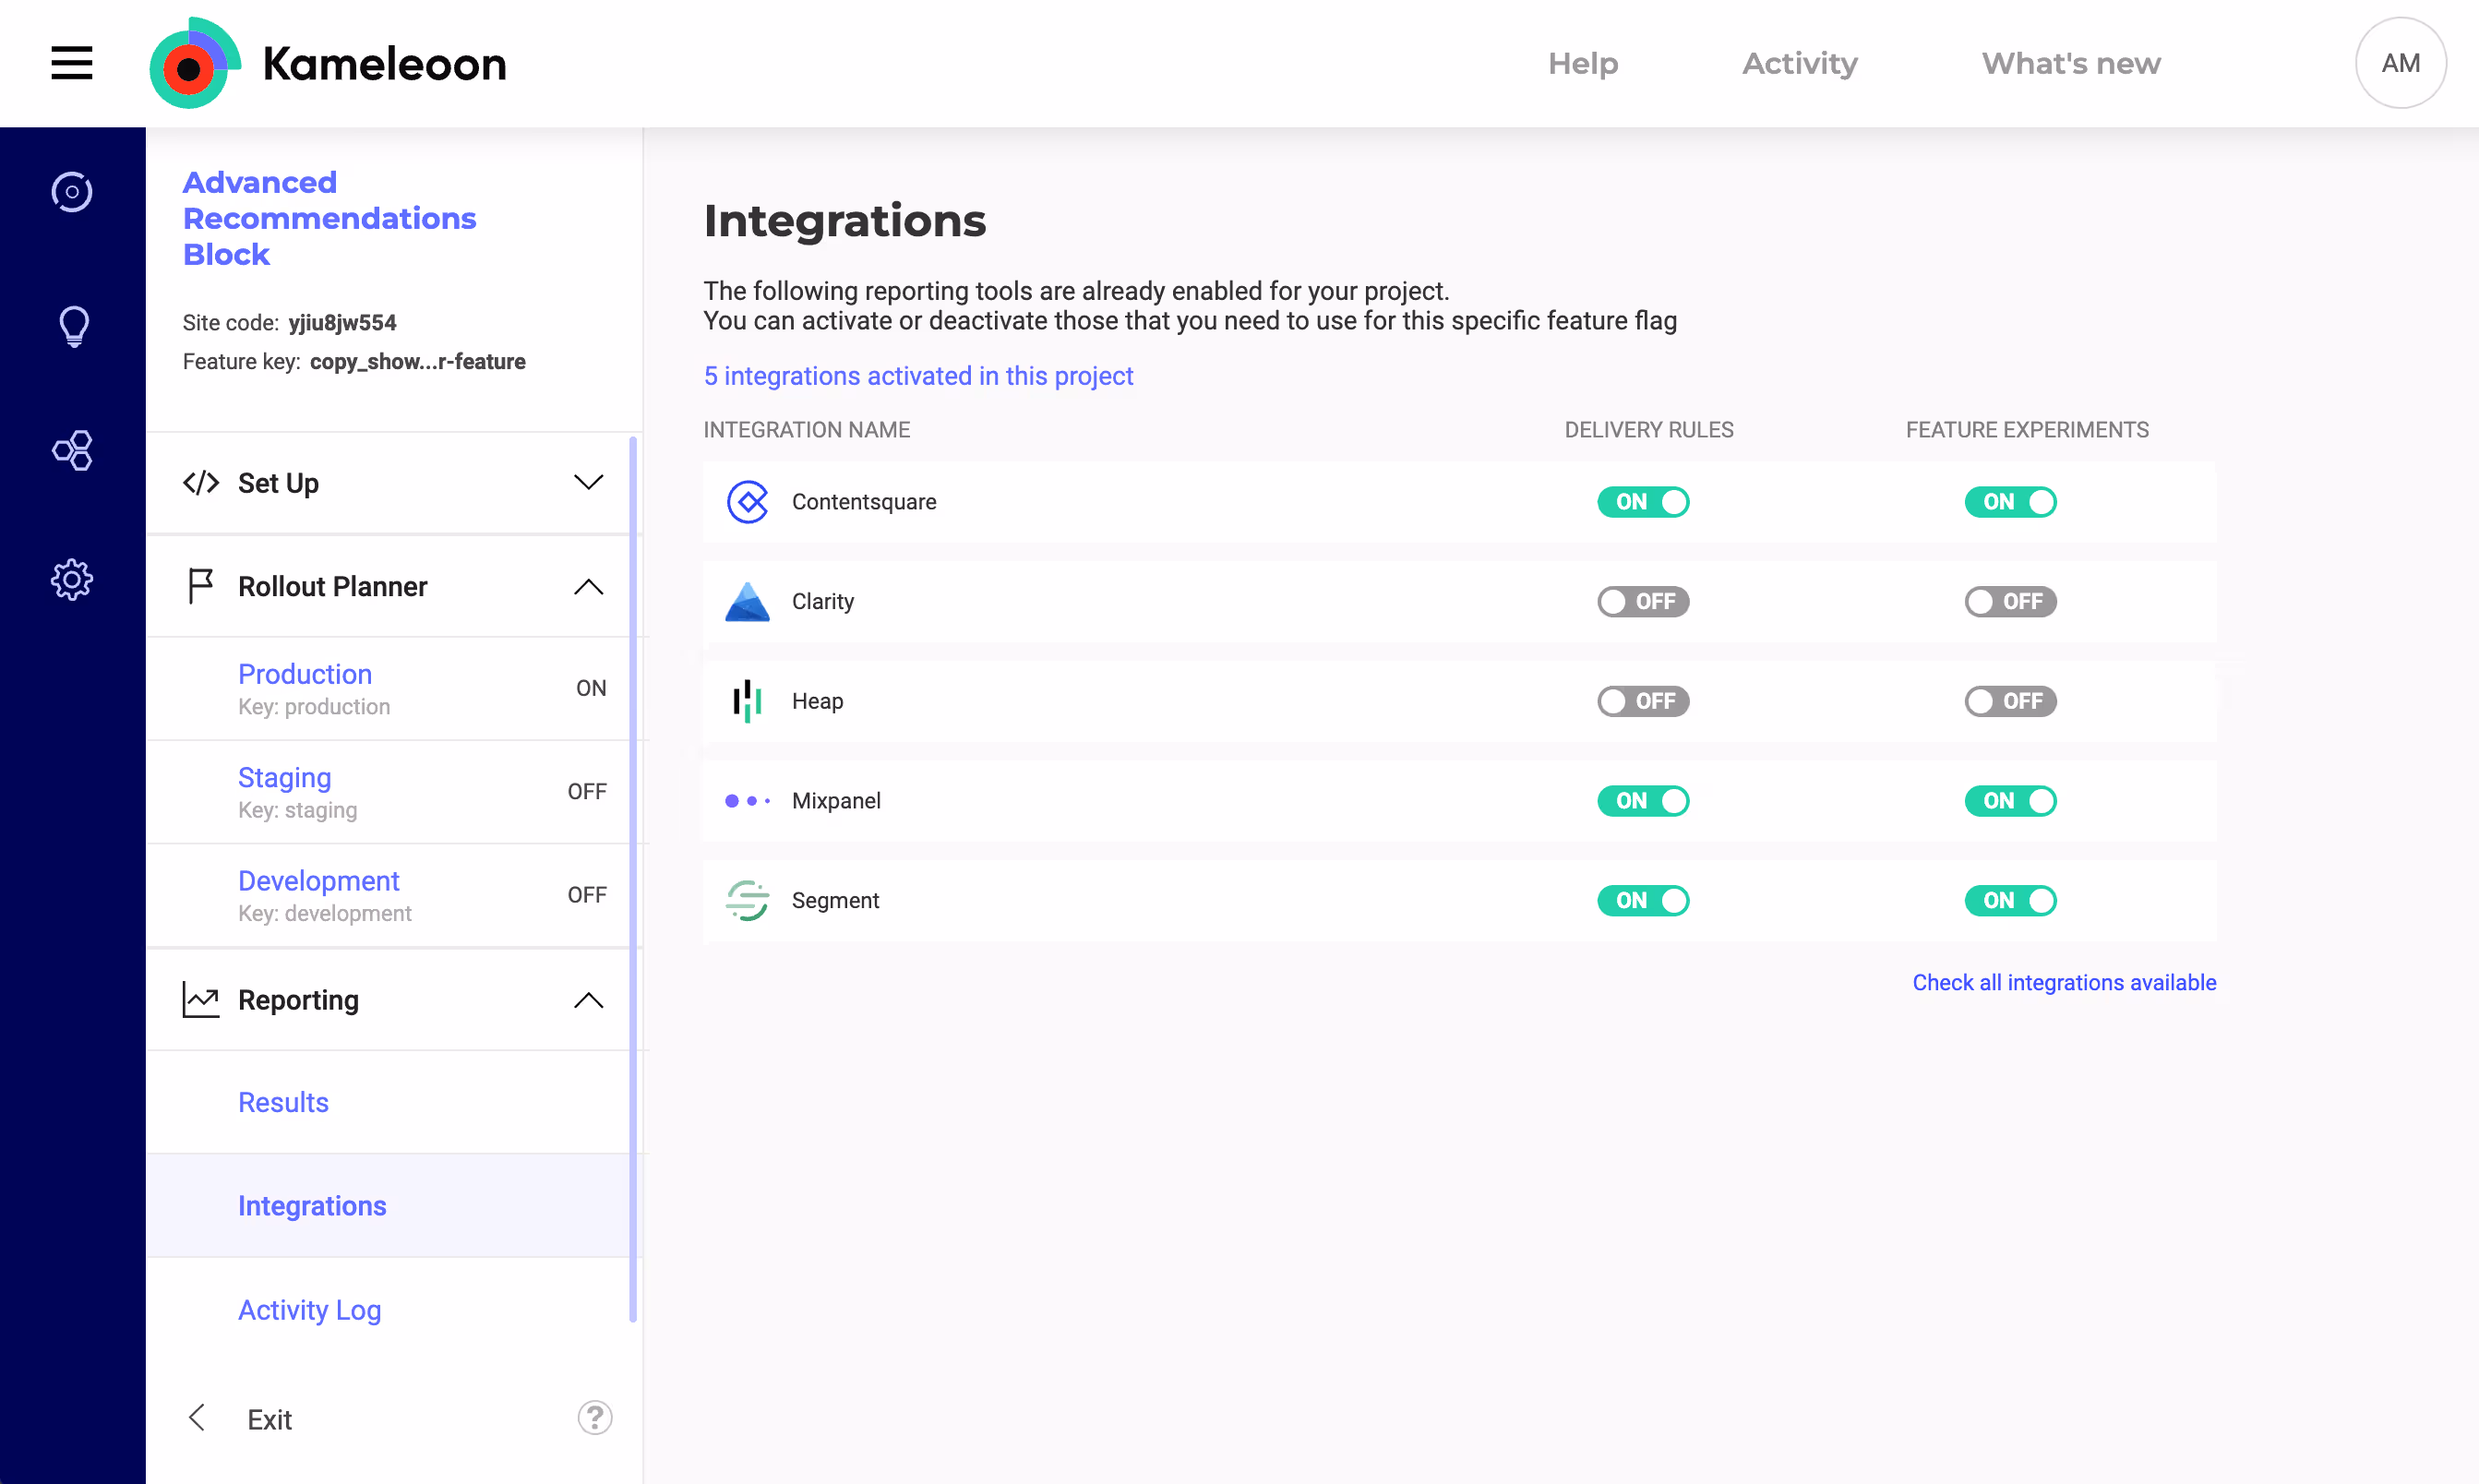Open the Activity menu

(1799, 63)
